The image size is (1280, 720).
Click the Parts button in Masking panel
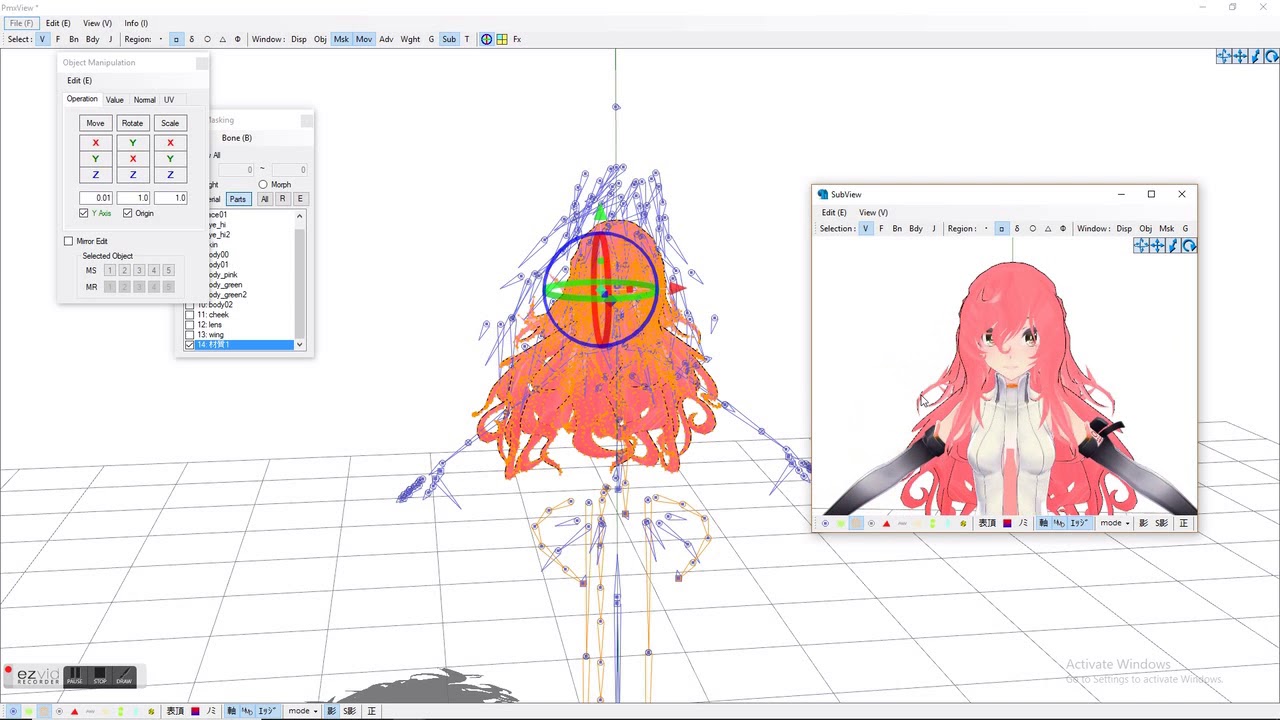(x=238, y=199)
